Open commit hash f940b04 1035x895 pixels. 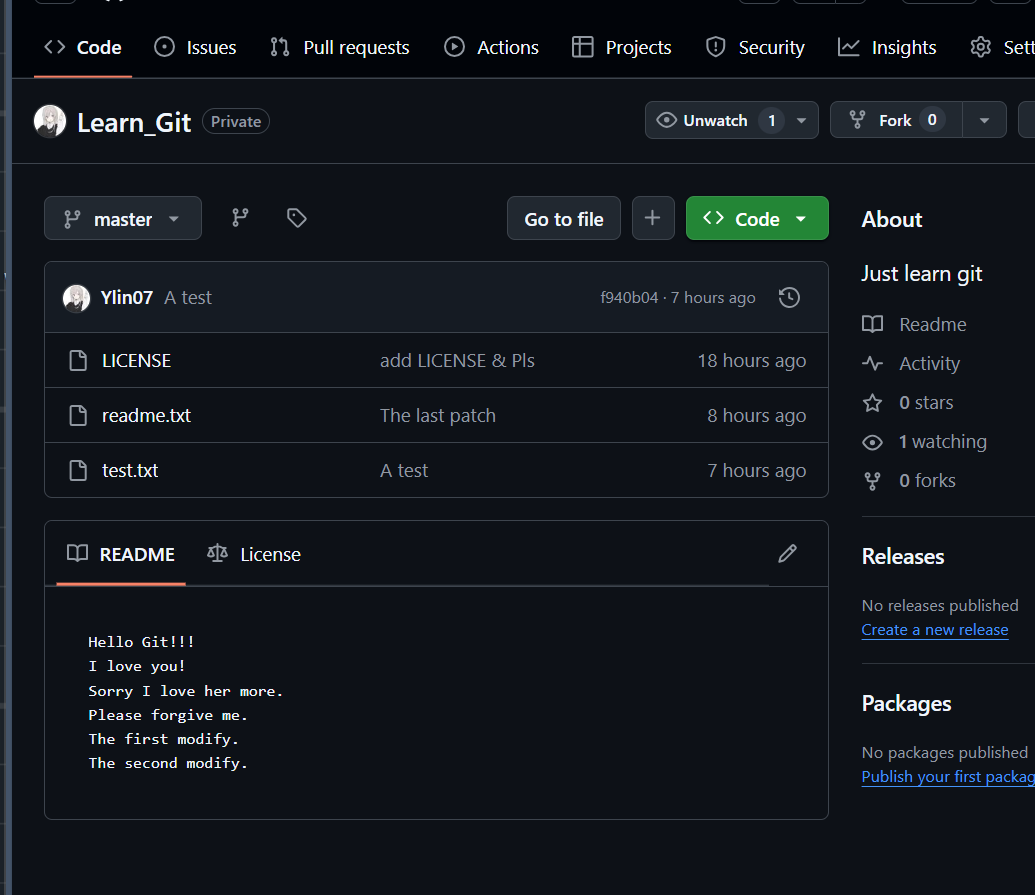tap(629, 298)
